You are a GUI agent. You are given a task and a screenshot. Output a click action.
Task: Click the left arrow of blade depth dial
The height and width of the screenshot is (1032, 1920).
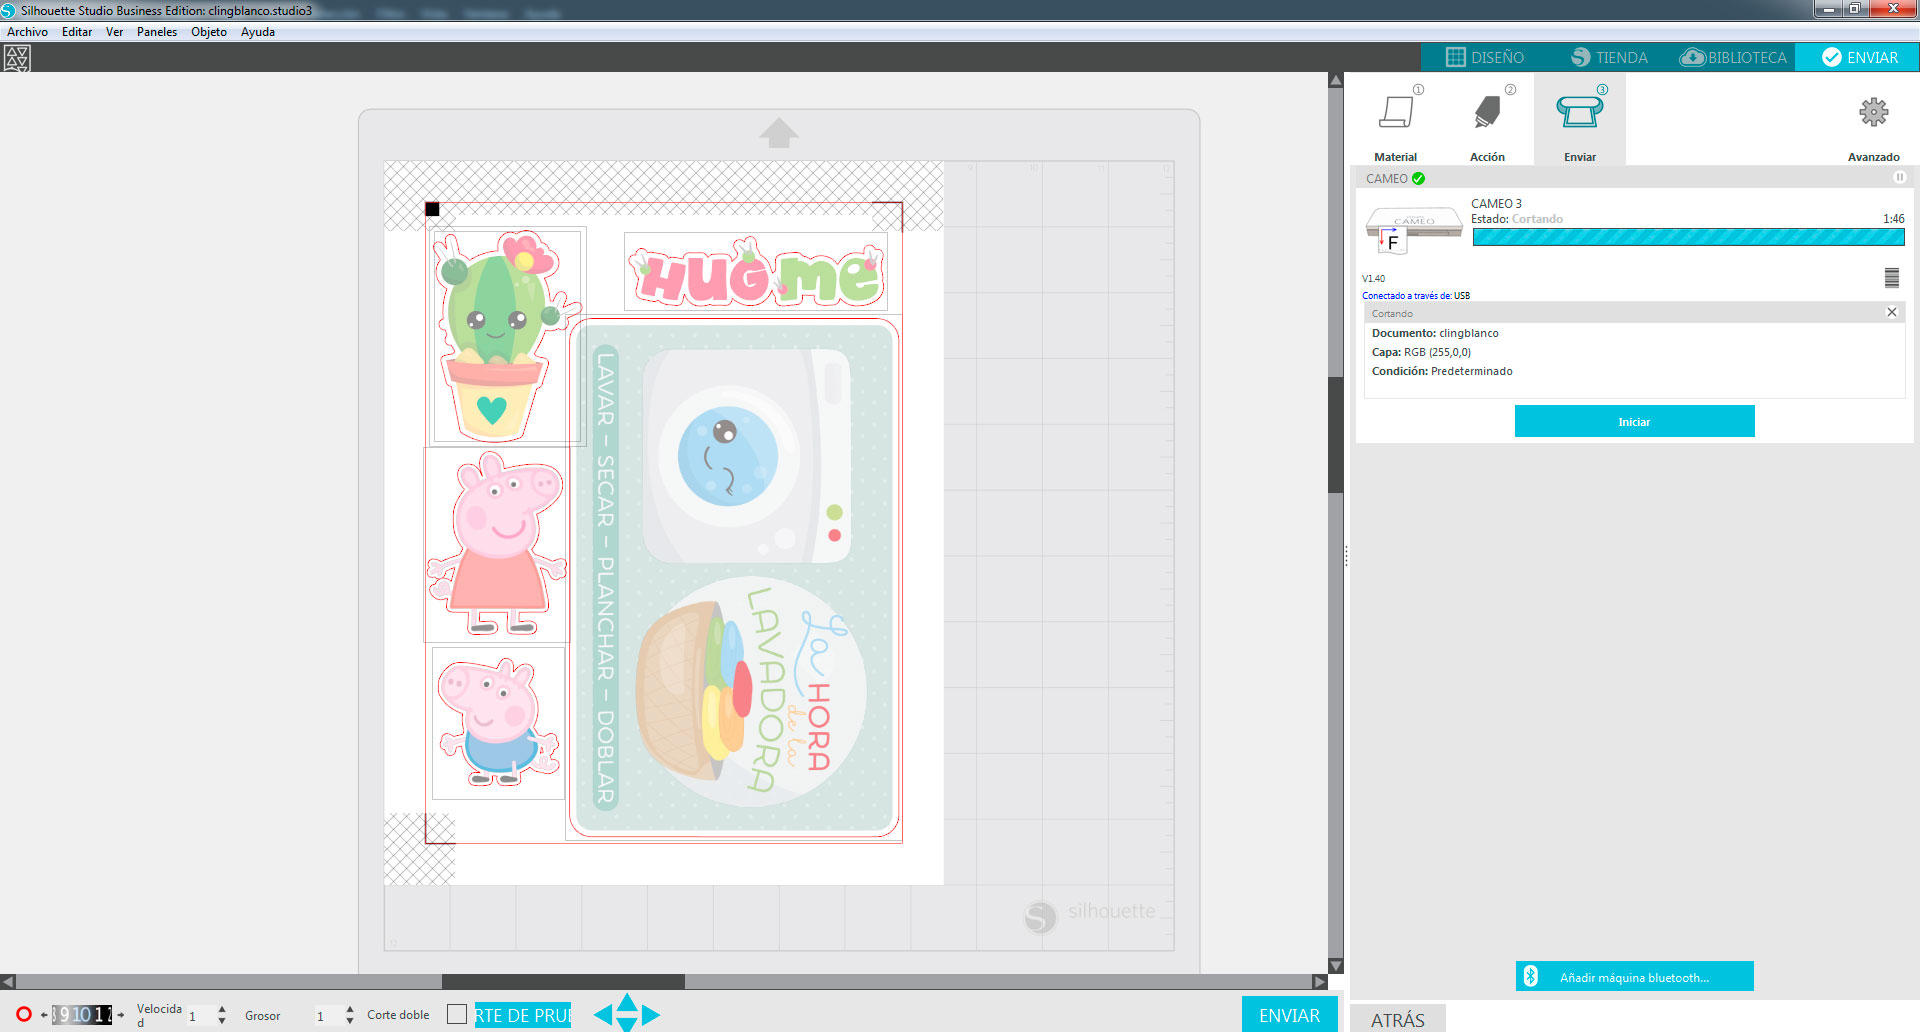click(x=44, y=1015)
